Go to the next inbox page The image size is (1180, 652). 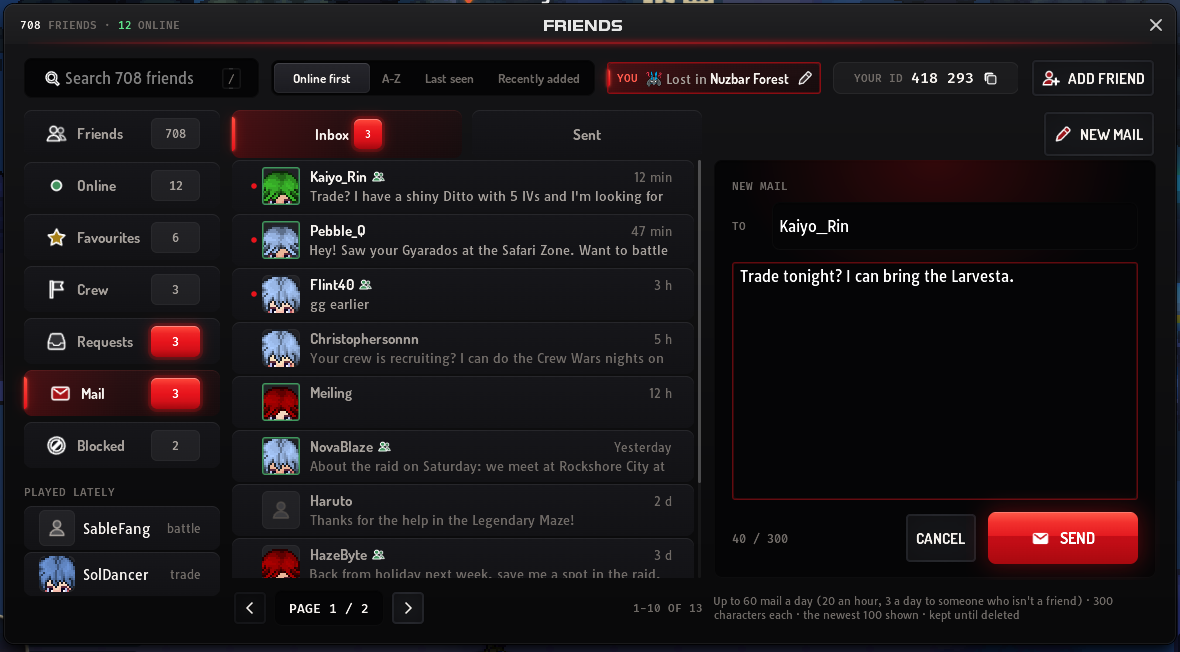(x=408, y=608)
